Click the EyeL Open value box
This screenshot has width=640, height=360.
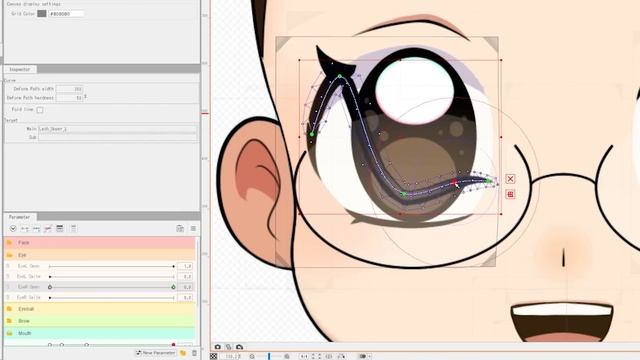185,266
